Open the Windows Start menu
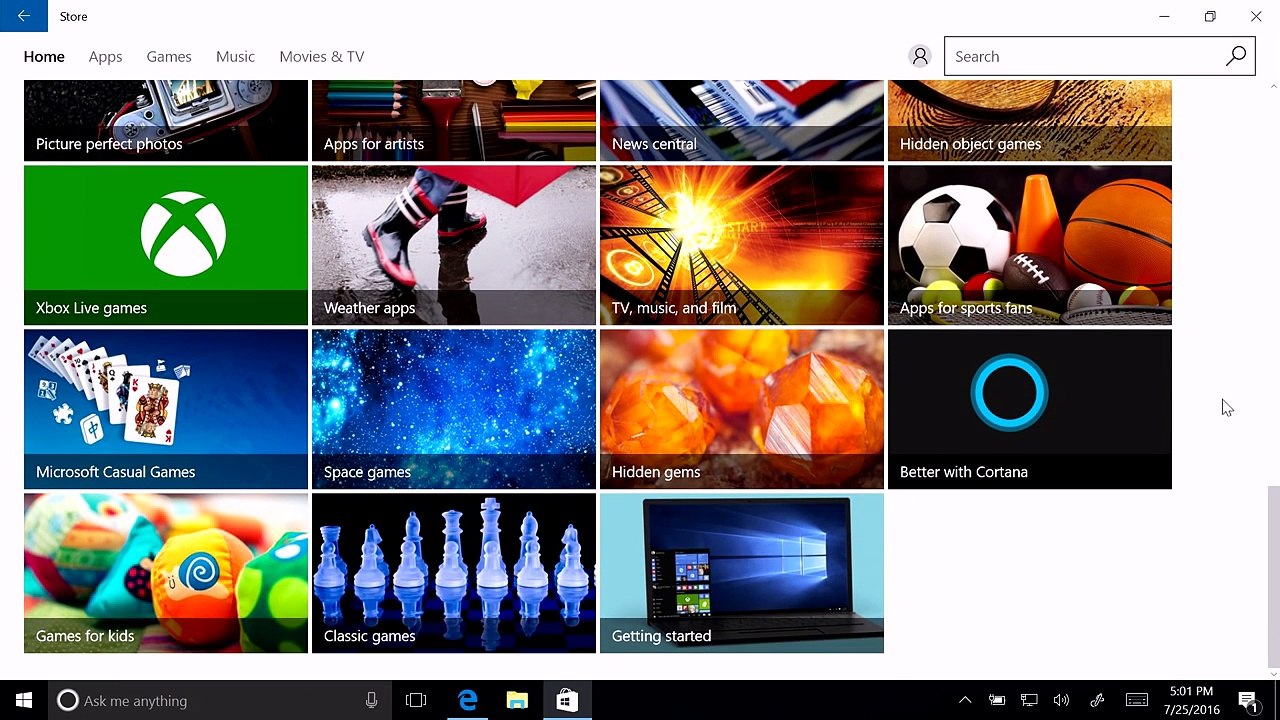This screenshot has width=1280, height=720. click(24, 700)
